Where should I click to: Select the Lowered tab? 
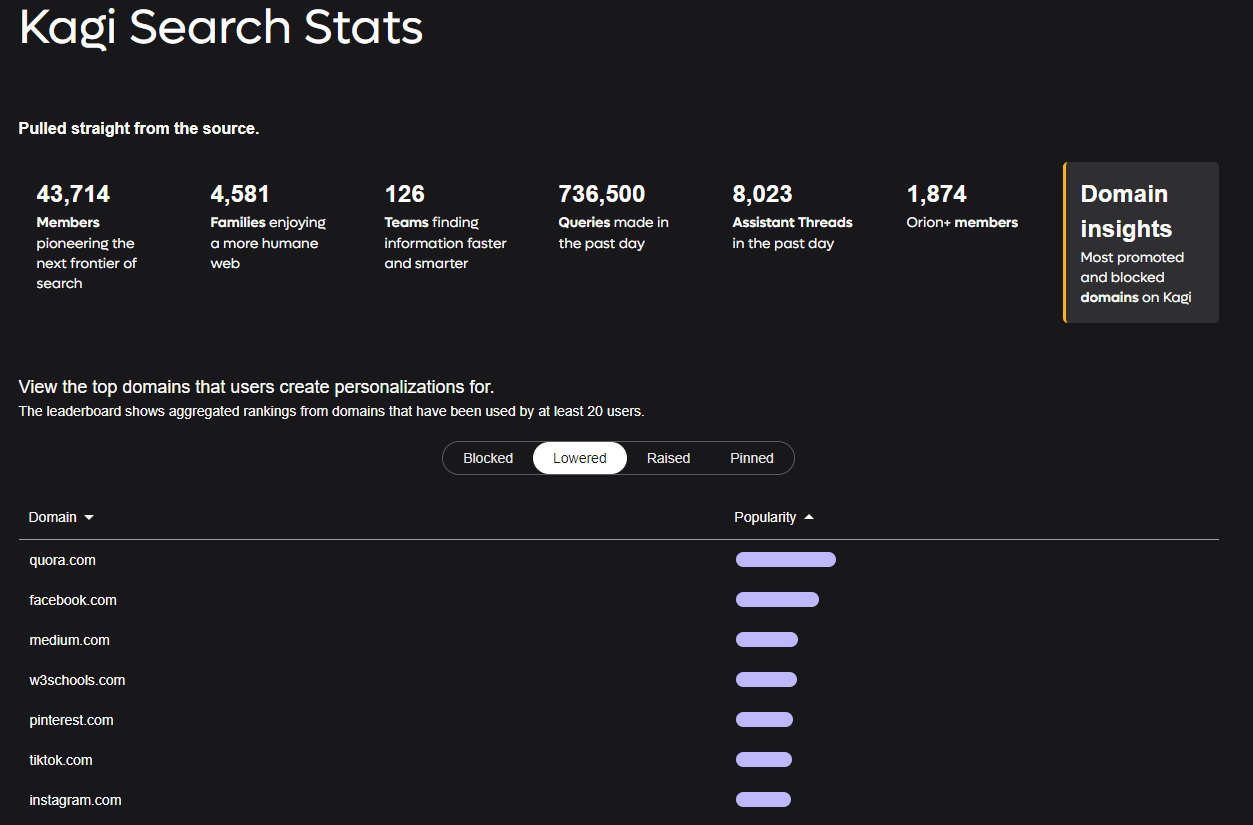point(580,458)
